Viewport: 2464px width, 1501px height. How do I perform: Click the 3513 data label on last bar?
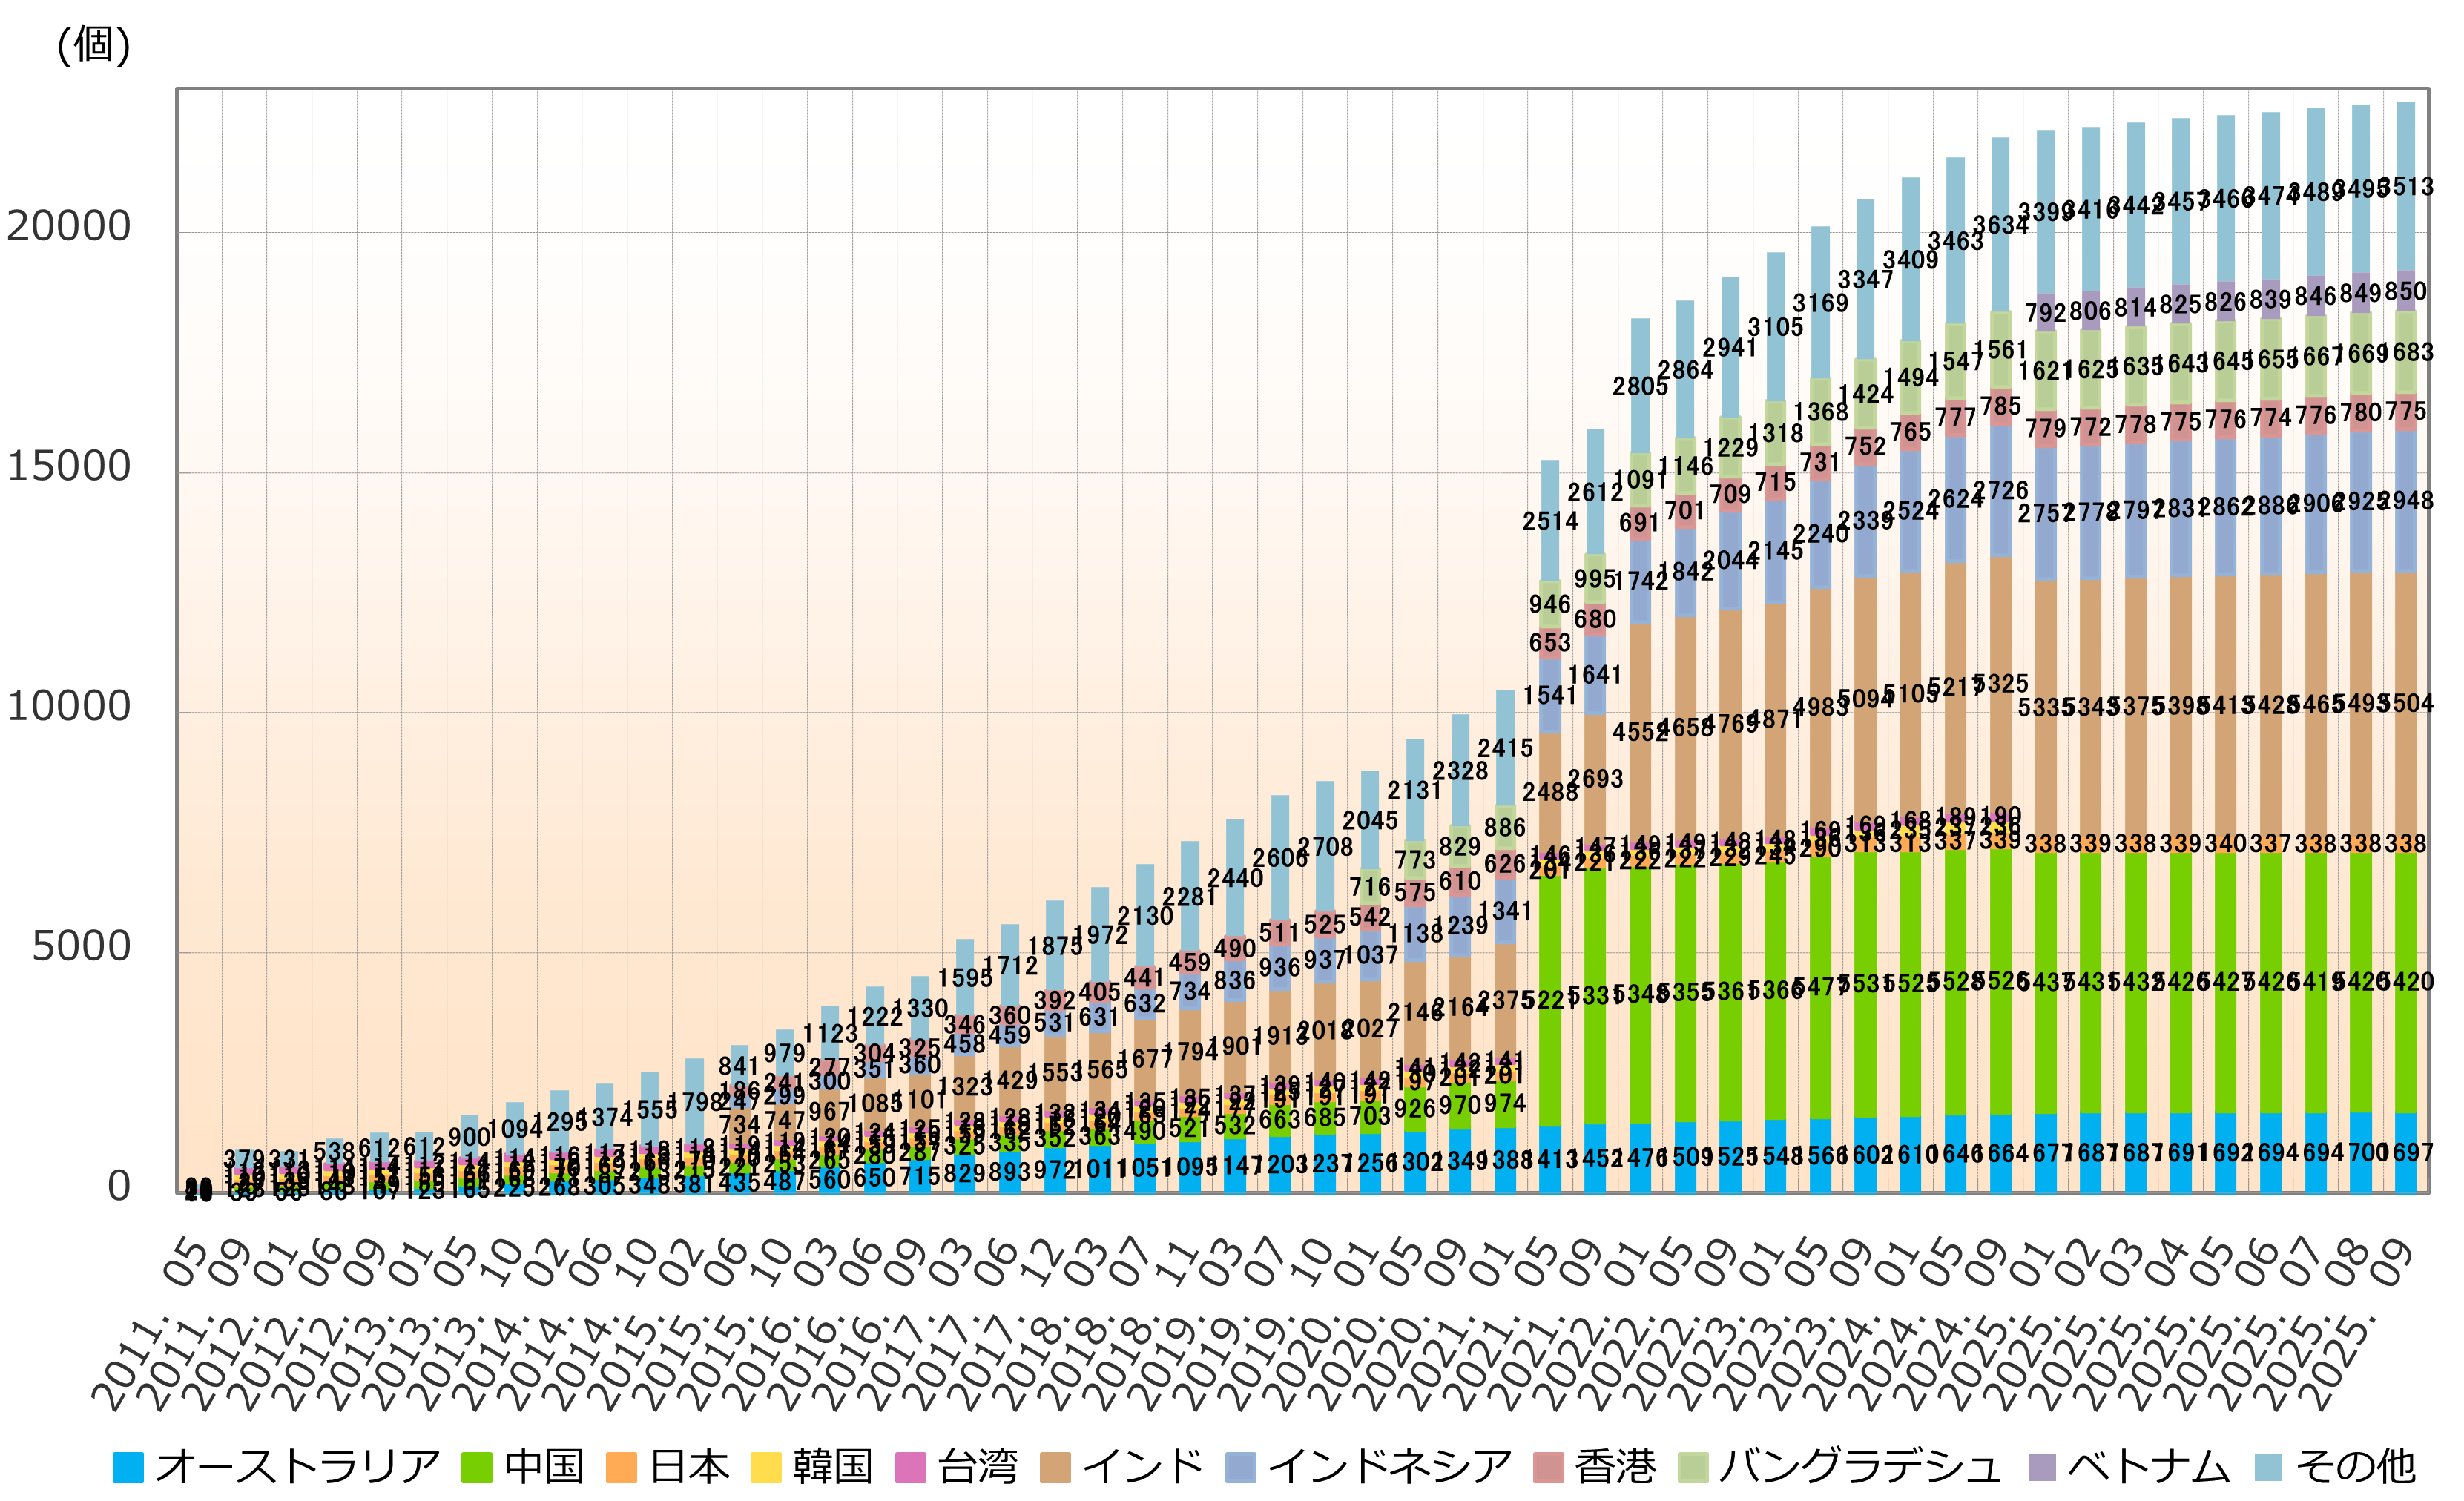2405,187
